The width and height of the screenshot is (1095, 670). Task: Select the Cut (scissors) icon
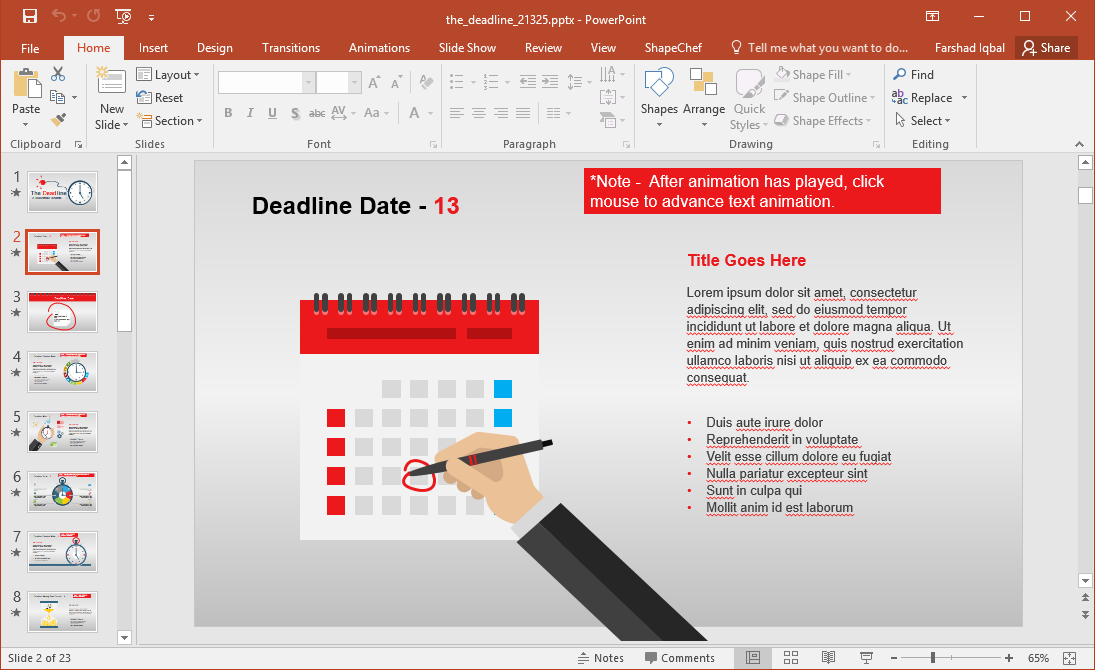(57, 74)
